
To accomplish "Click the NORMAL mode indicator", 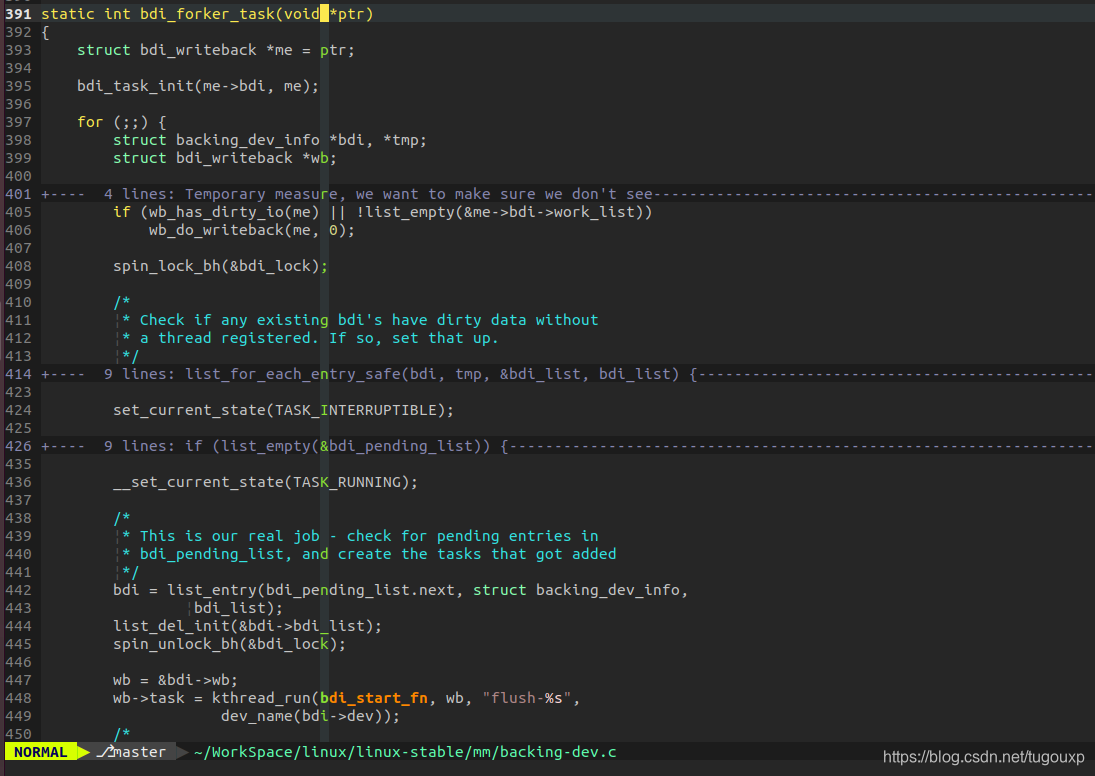I will pos(41,752).
